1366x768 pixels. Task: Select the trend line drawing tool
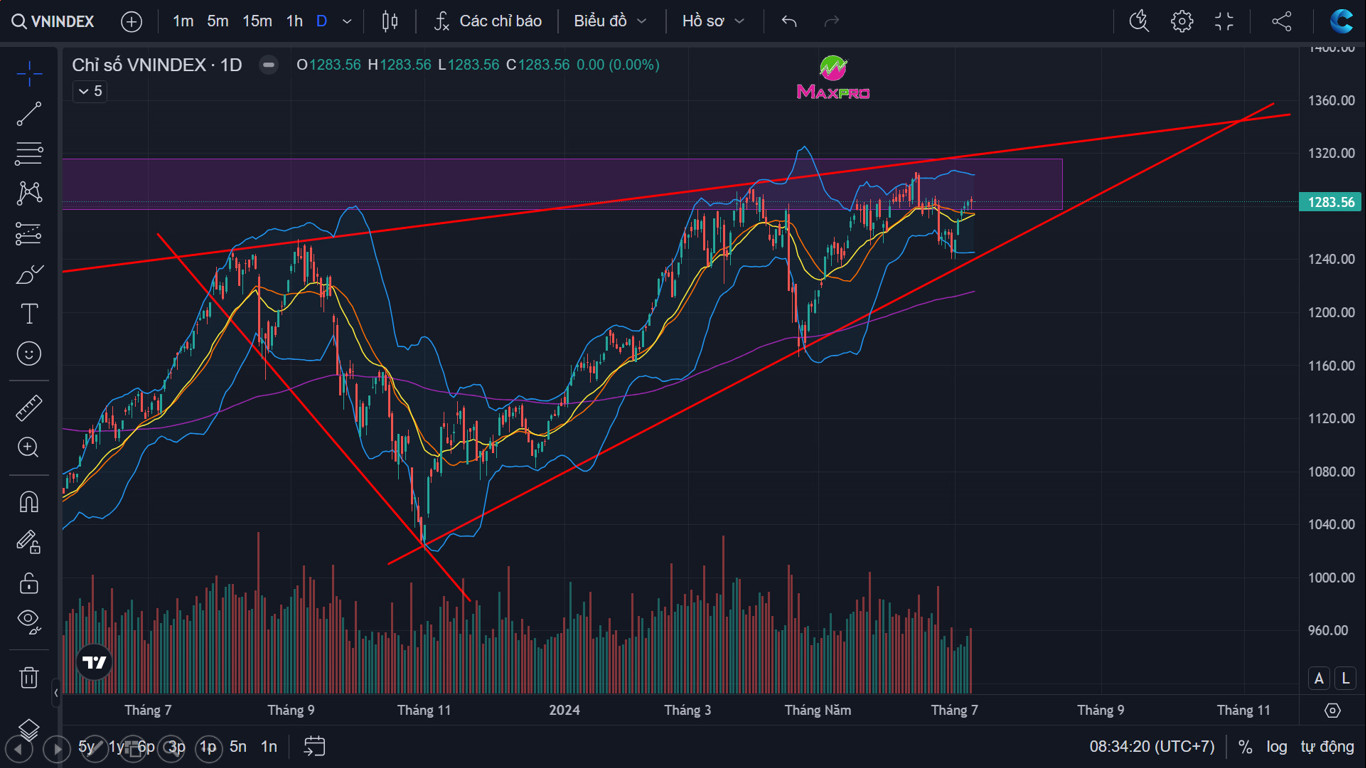[x=29, y=114]
